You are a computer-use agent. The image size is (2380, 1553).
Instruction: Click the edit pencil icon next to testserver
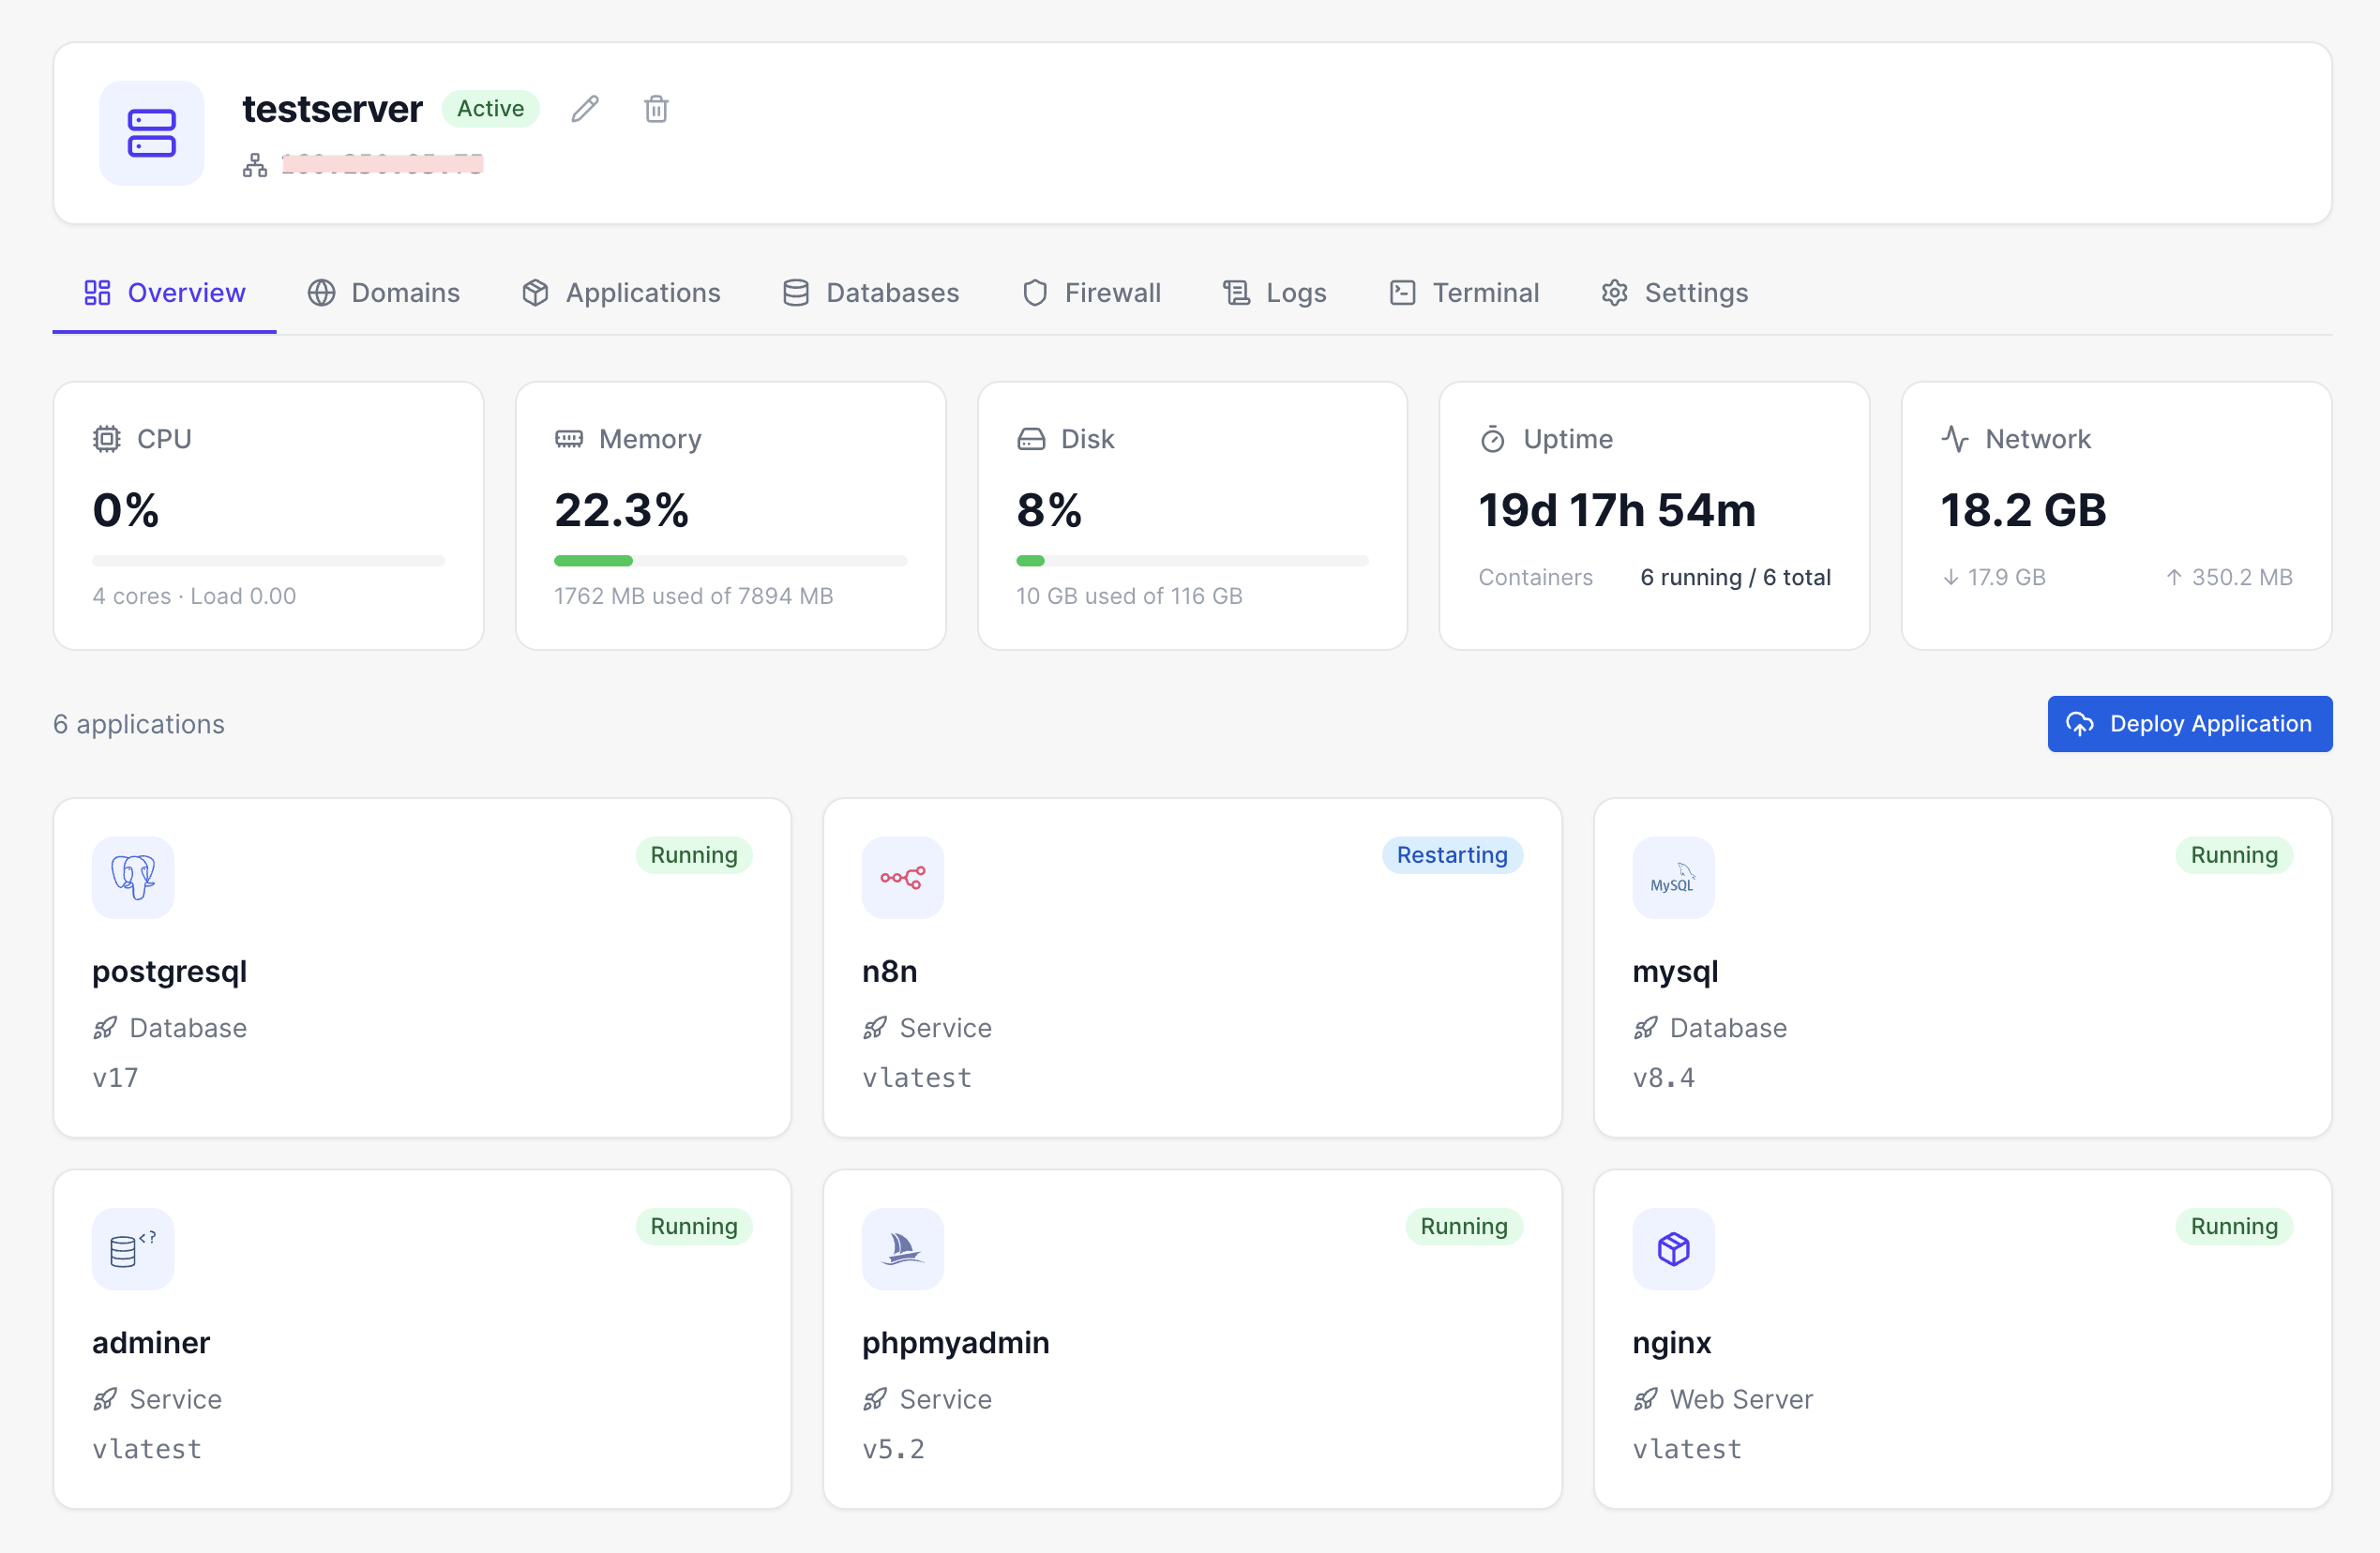click(x=585, y=109)
